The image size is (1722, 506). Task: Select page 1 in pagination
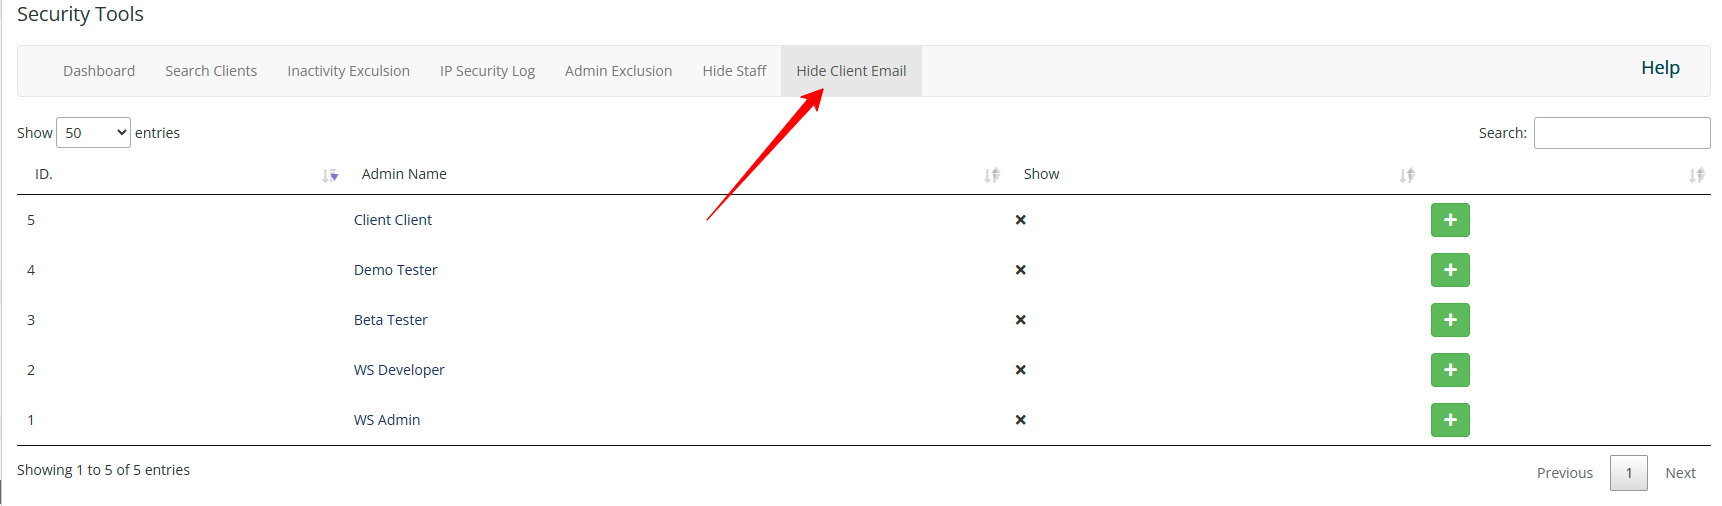(1629, 473)
